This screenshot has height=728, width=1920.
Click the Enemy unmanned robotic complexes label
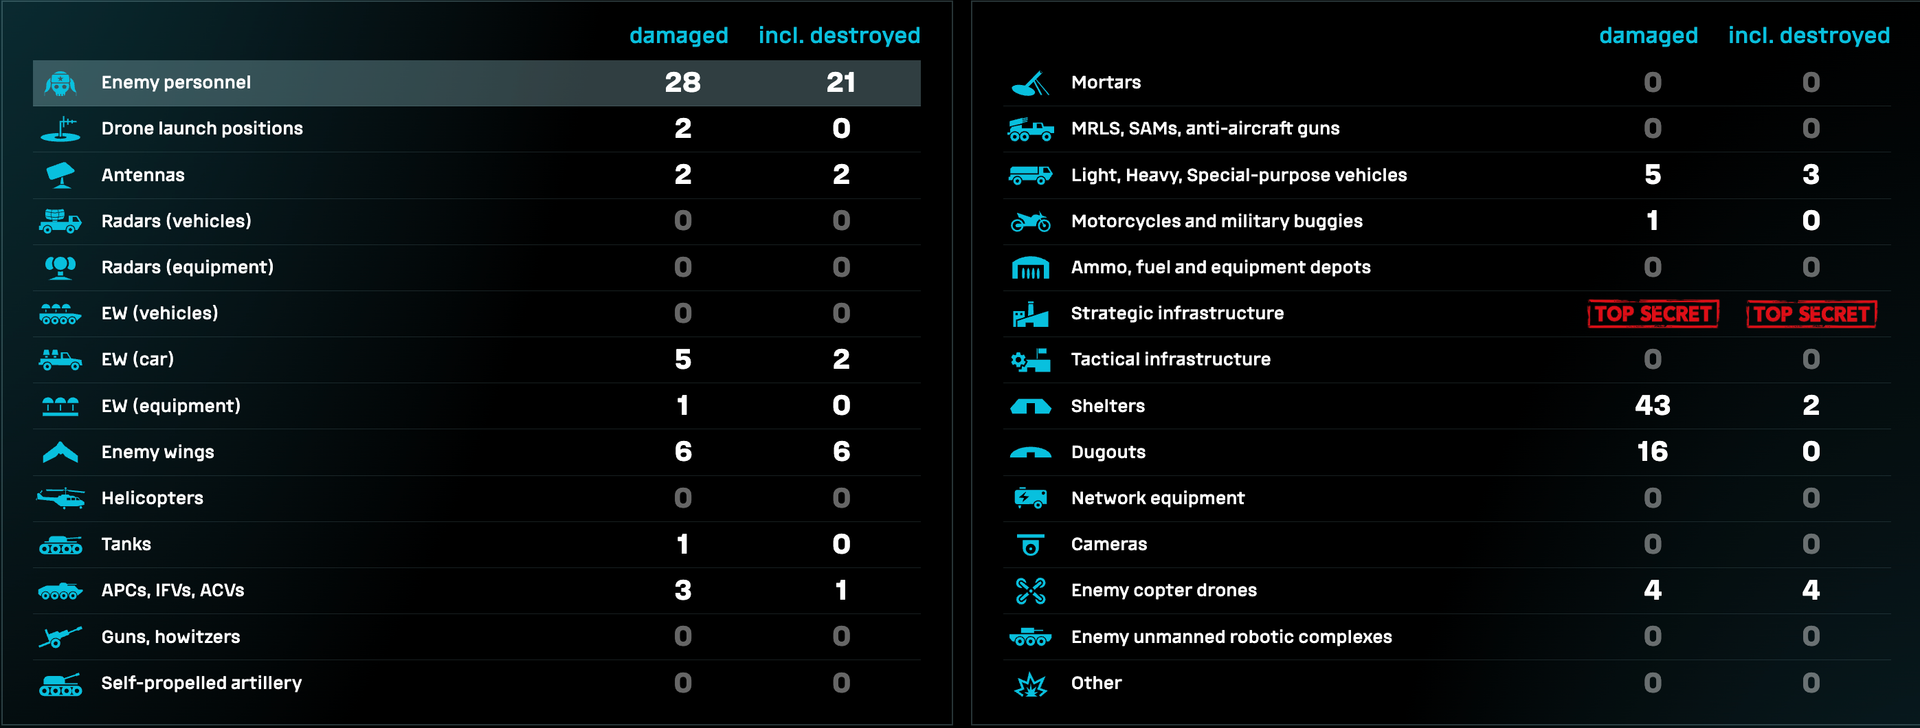(x=1231, y=637)
